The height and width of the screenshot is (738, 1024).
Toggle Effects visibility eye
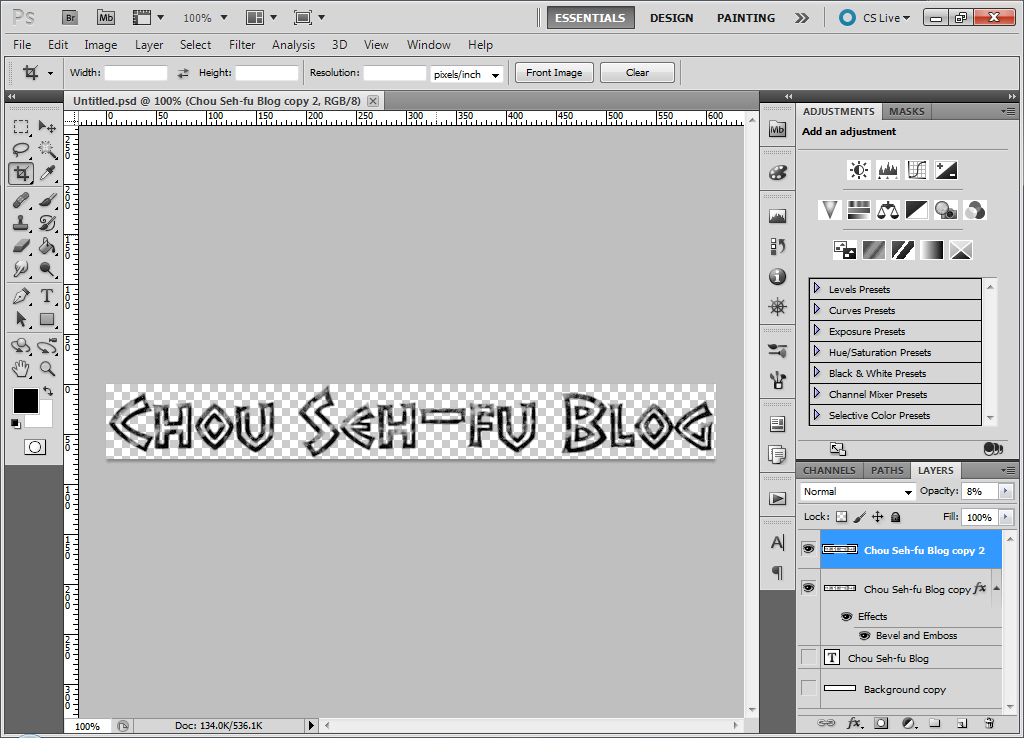coord(846,617)
